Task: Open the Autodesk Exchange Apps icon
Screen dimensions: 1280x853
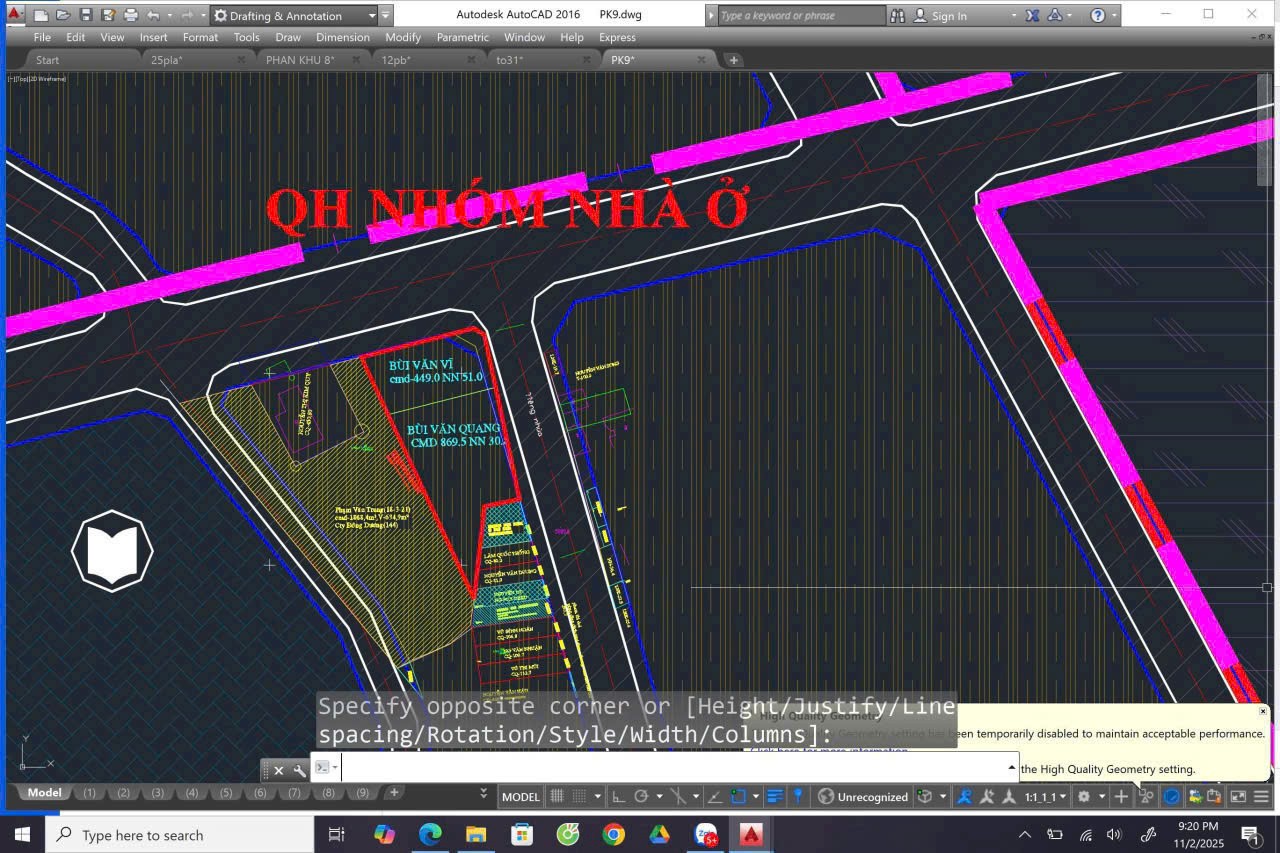Action: 1033,15
